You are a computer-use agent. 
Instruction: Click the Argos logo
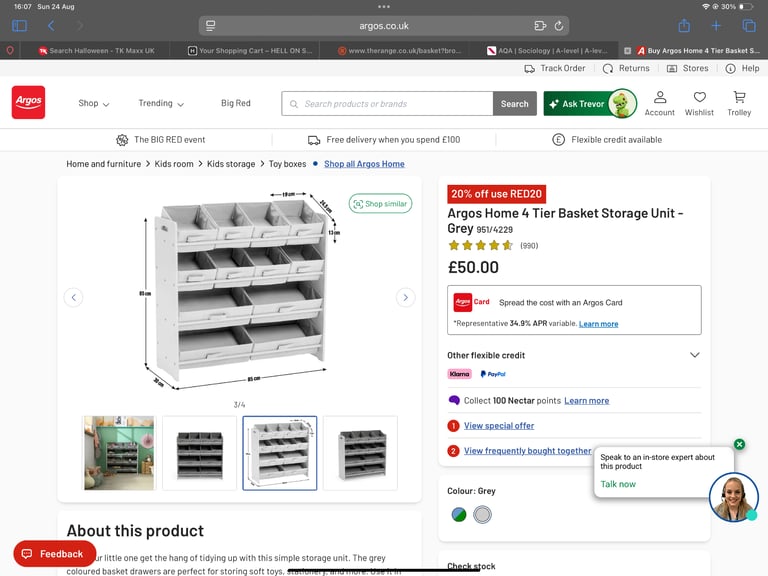[28, 102]
